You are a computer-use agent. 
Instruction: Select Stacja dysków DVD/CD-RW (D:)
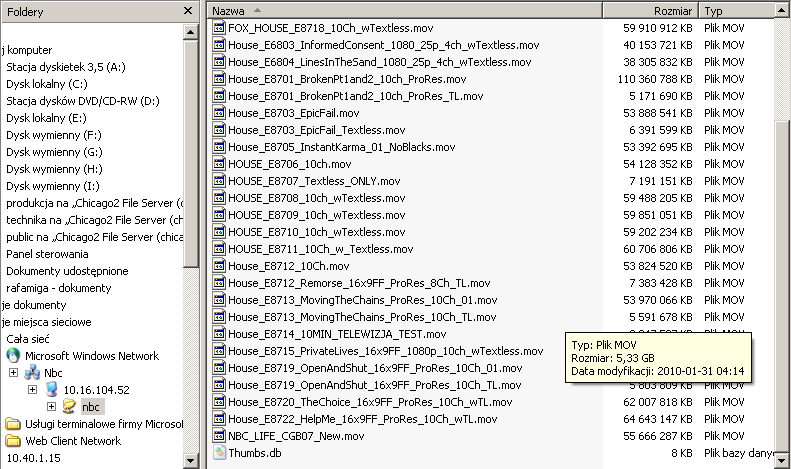(x=81, y=101)
